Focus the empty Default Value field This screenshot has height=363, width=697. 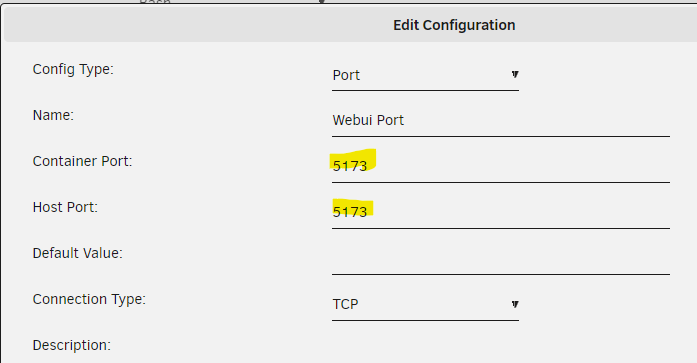[501, 259]
